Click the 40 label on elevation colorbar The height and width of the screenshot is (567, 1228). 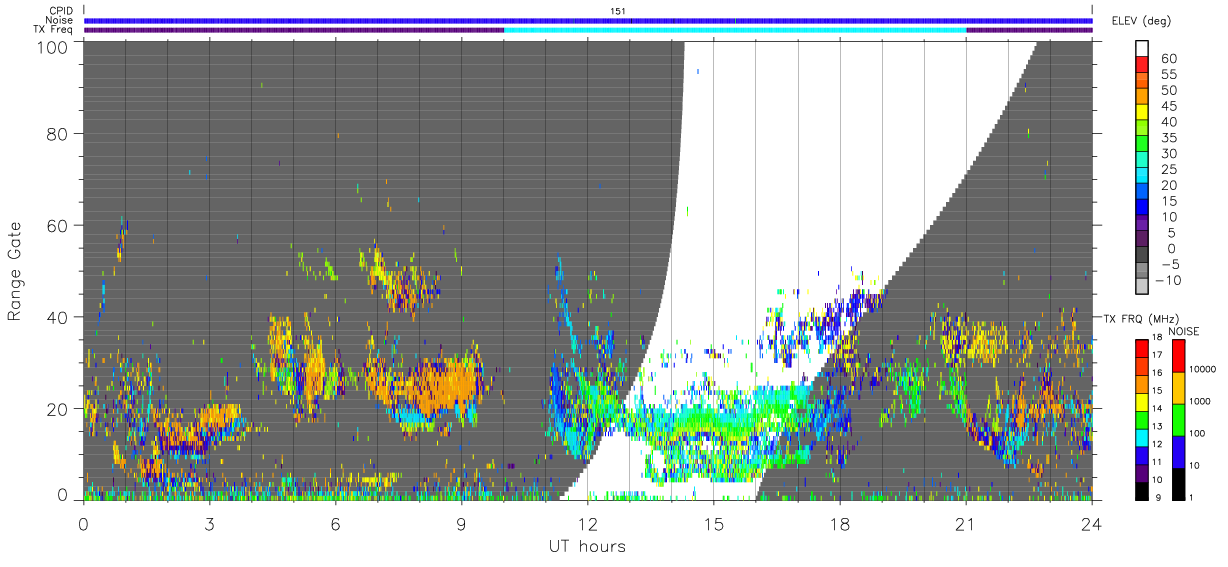pos(1169,122)
